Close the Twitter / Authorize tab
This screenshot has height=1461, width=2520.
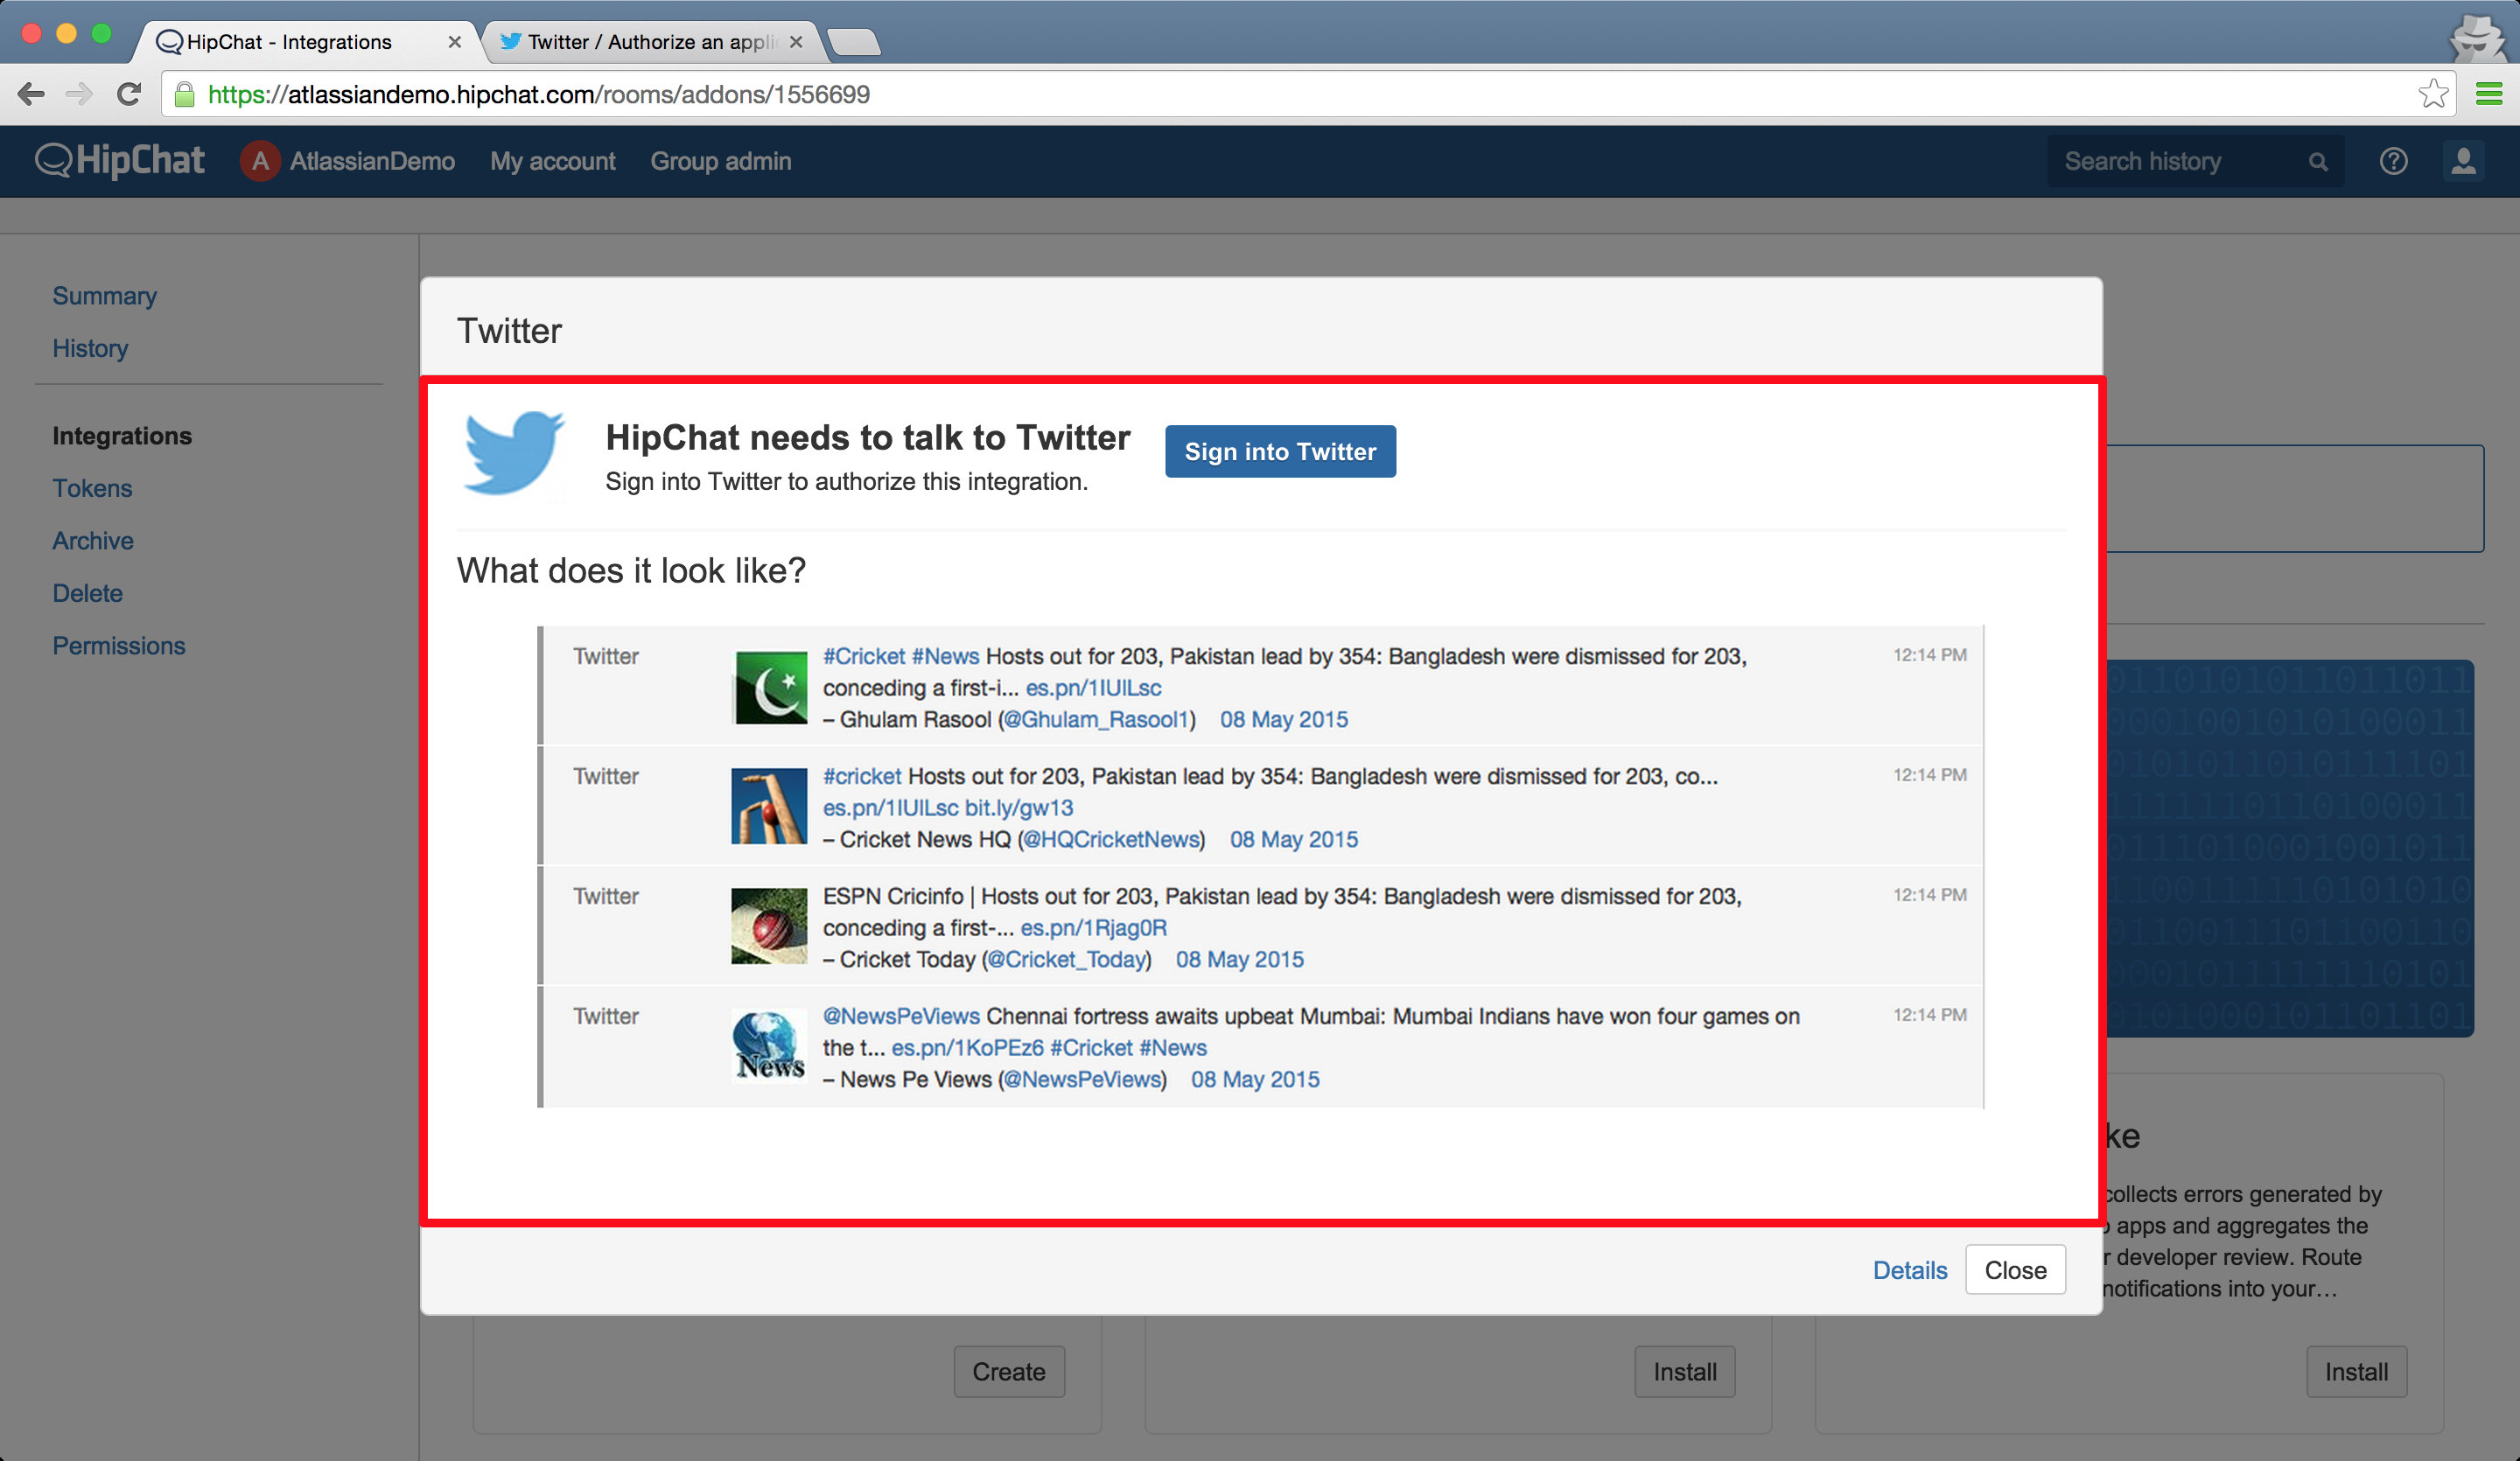click(796, 42)
